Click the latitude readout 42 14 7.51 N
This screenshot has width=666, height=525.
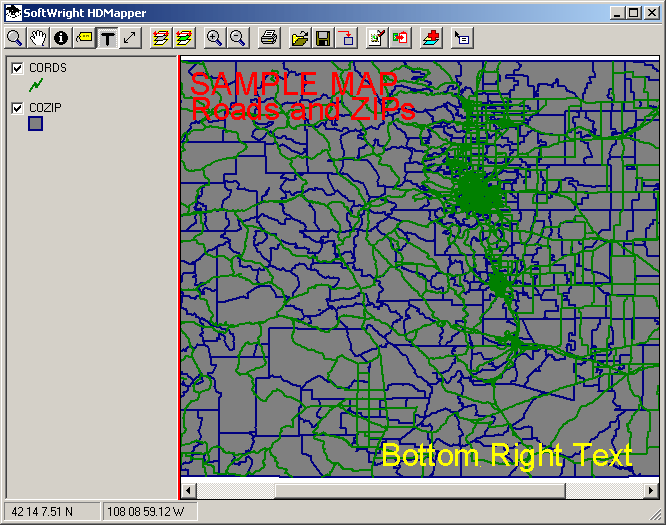42,512
